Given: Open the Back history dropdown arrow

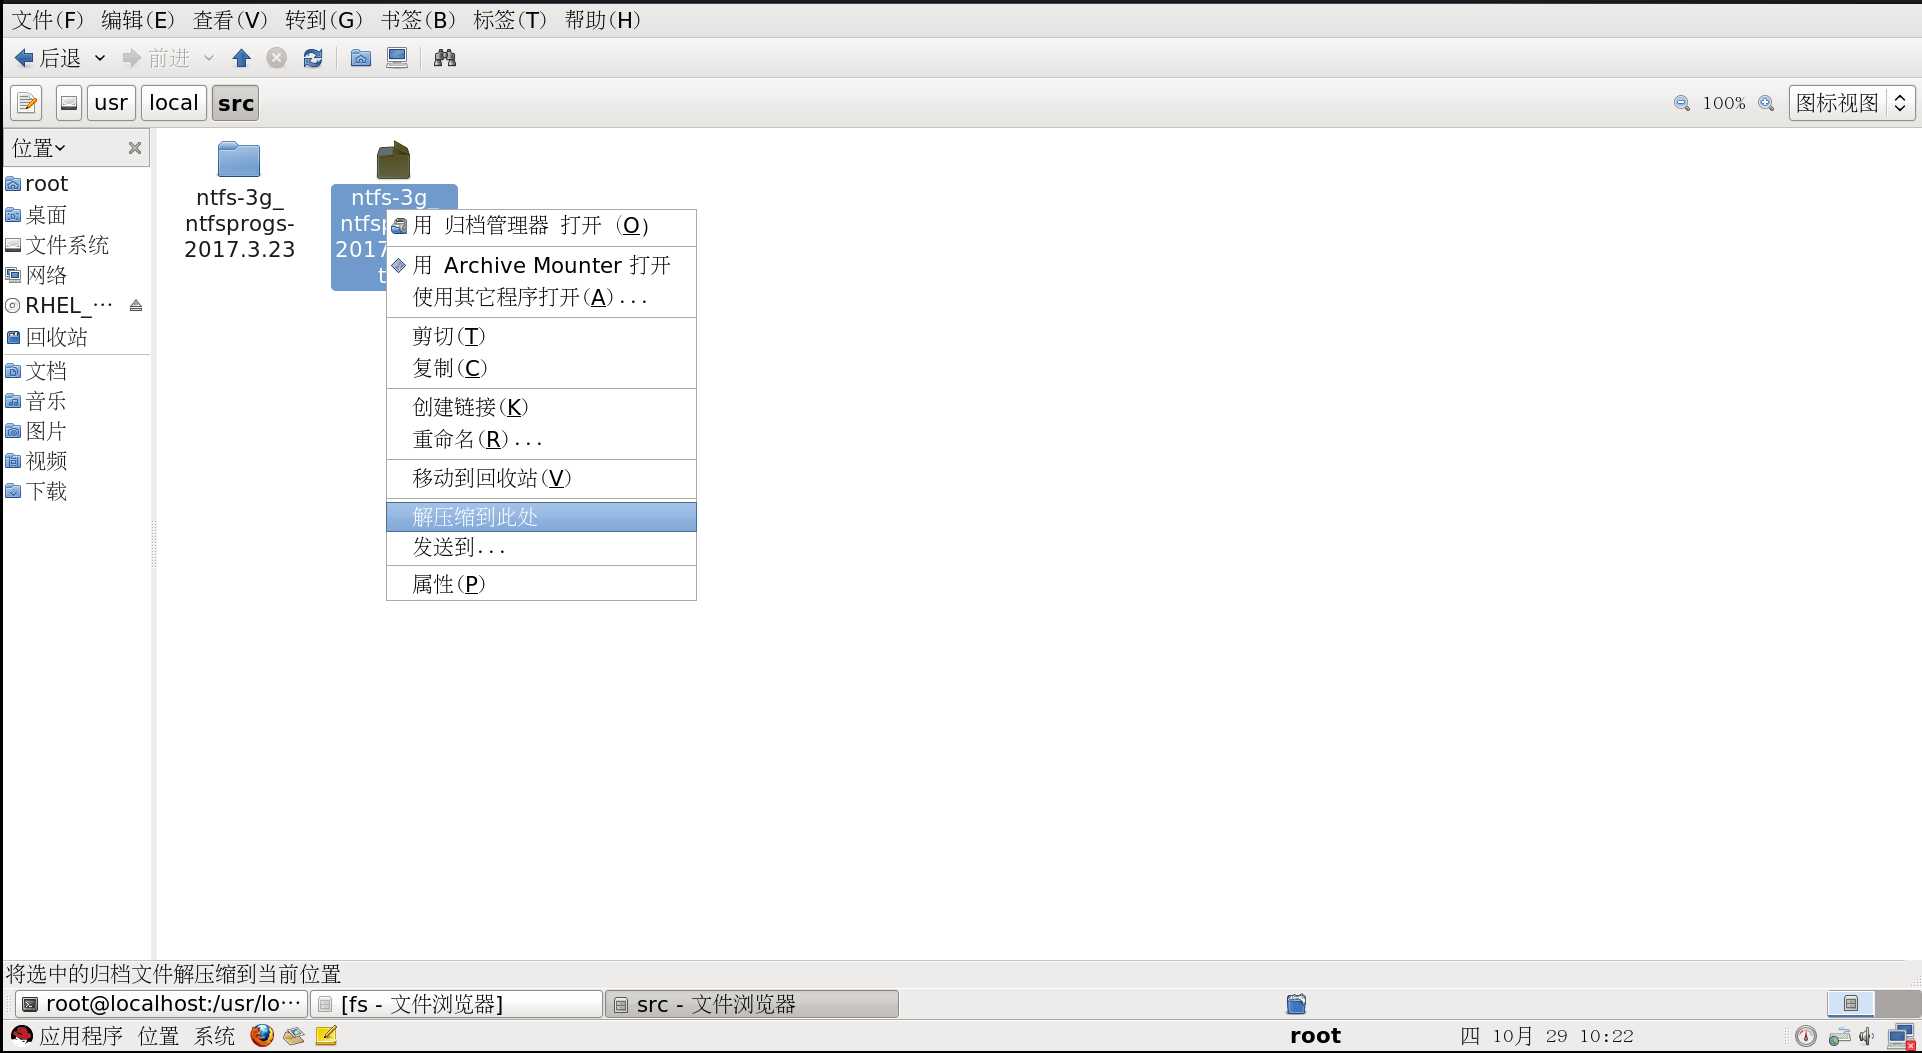Looking at the screenshot, I should 100,58.
